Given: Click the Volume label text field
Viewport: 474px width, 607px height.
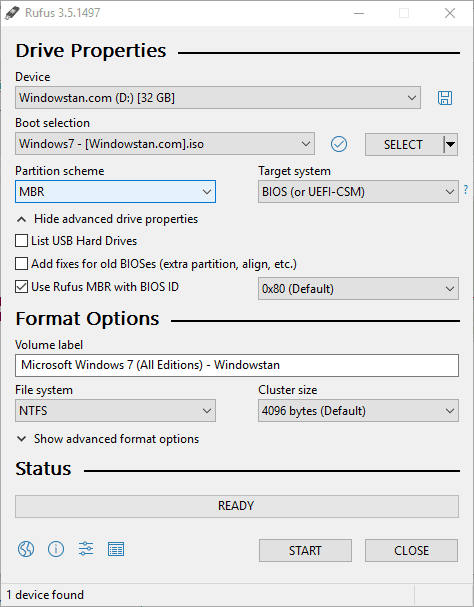Looking at the screenshot, I should pos(237,365).
